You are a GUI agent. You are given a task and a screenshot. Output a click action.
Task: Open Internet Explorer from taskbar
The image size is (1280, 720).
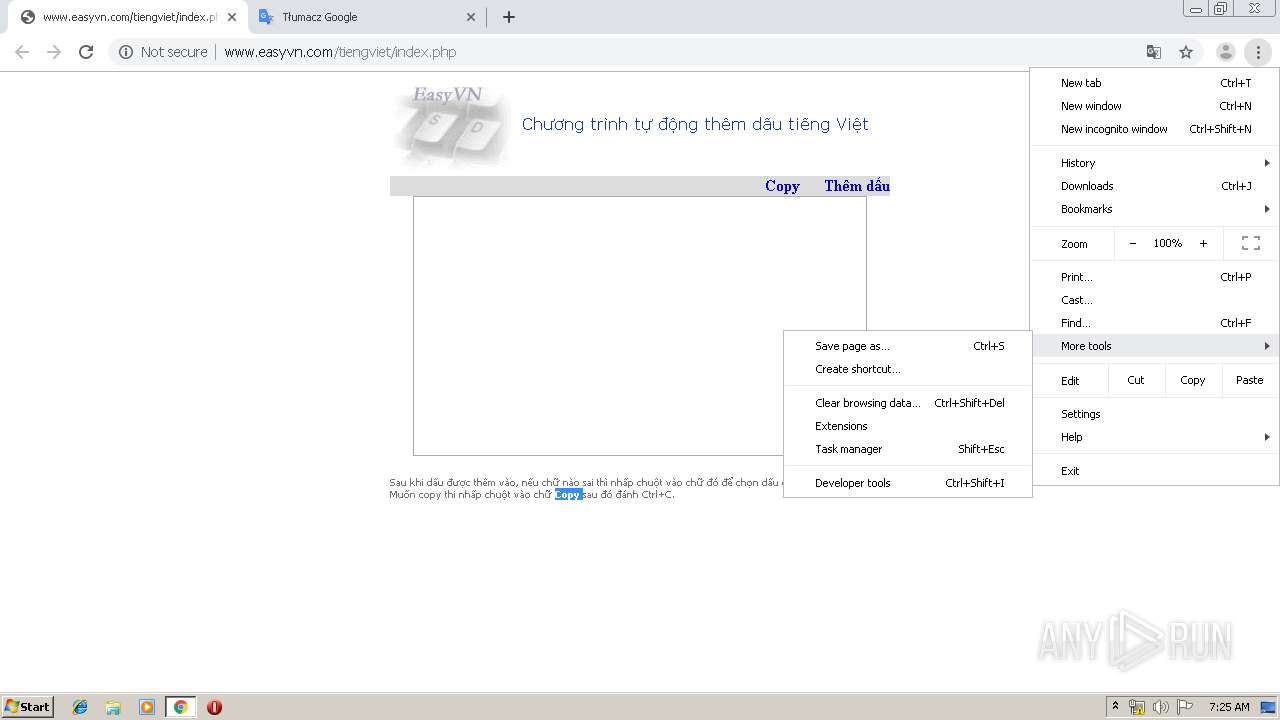tap(80, 707)
